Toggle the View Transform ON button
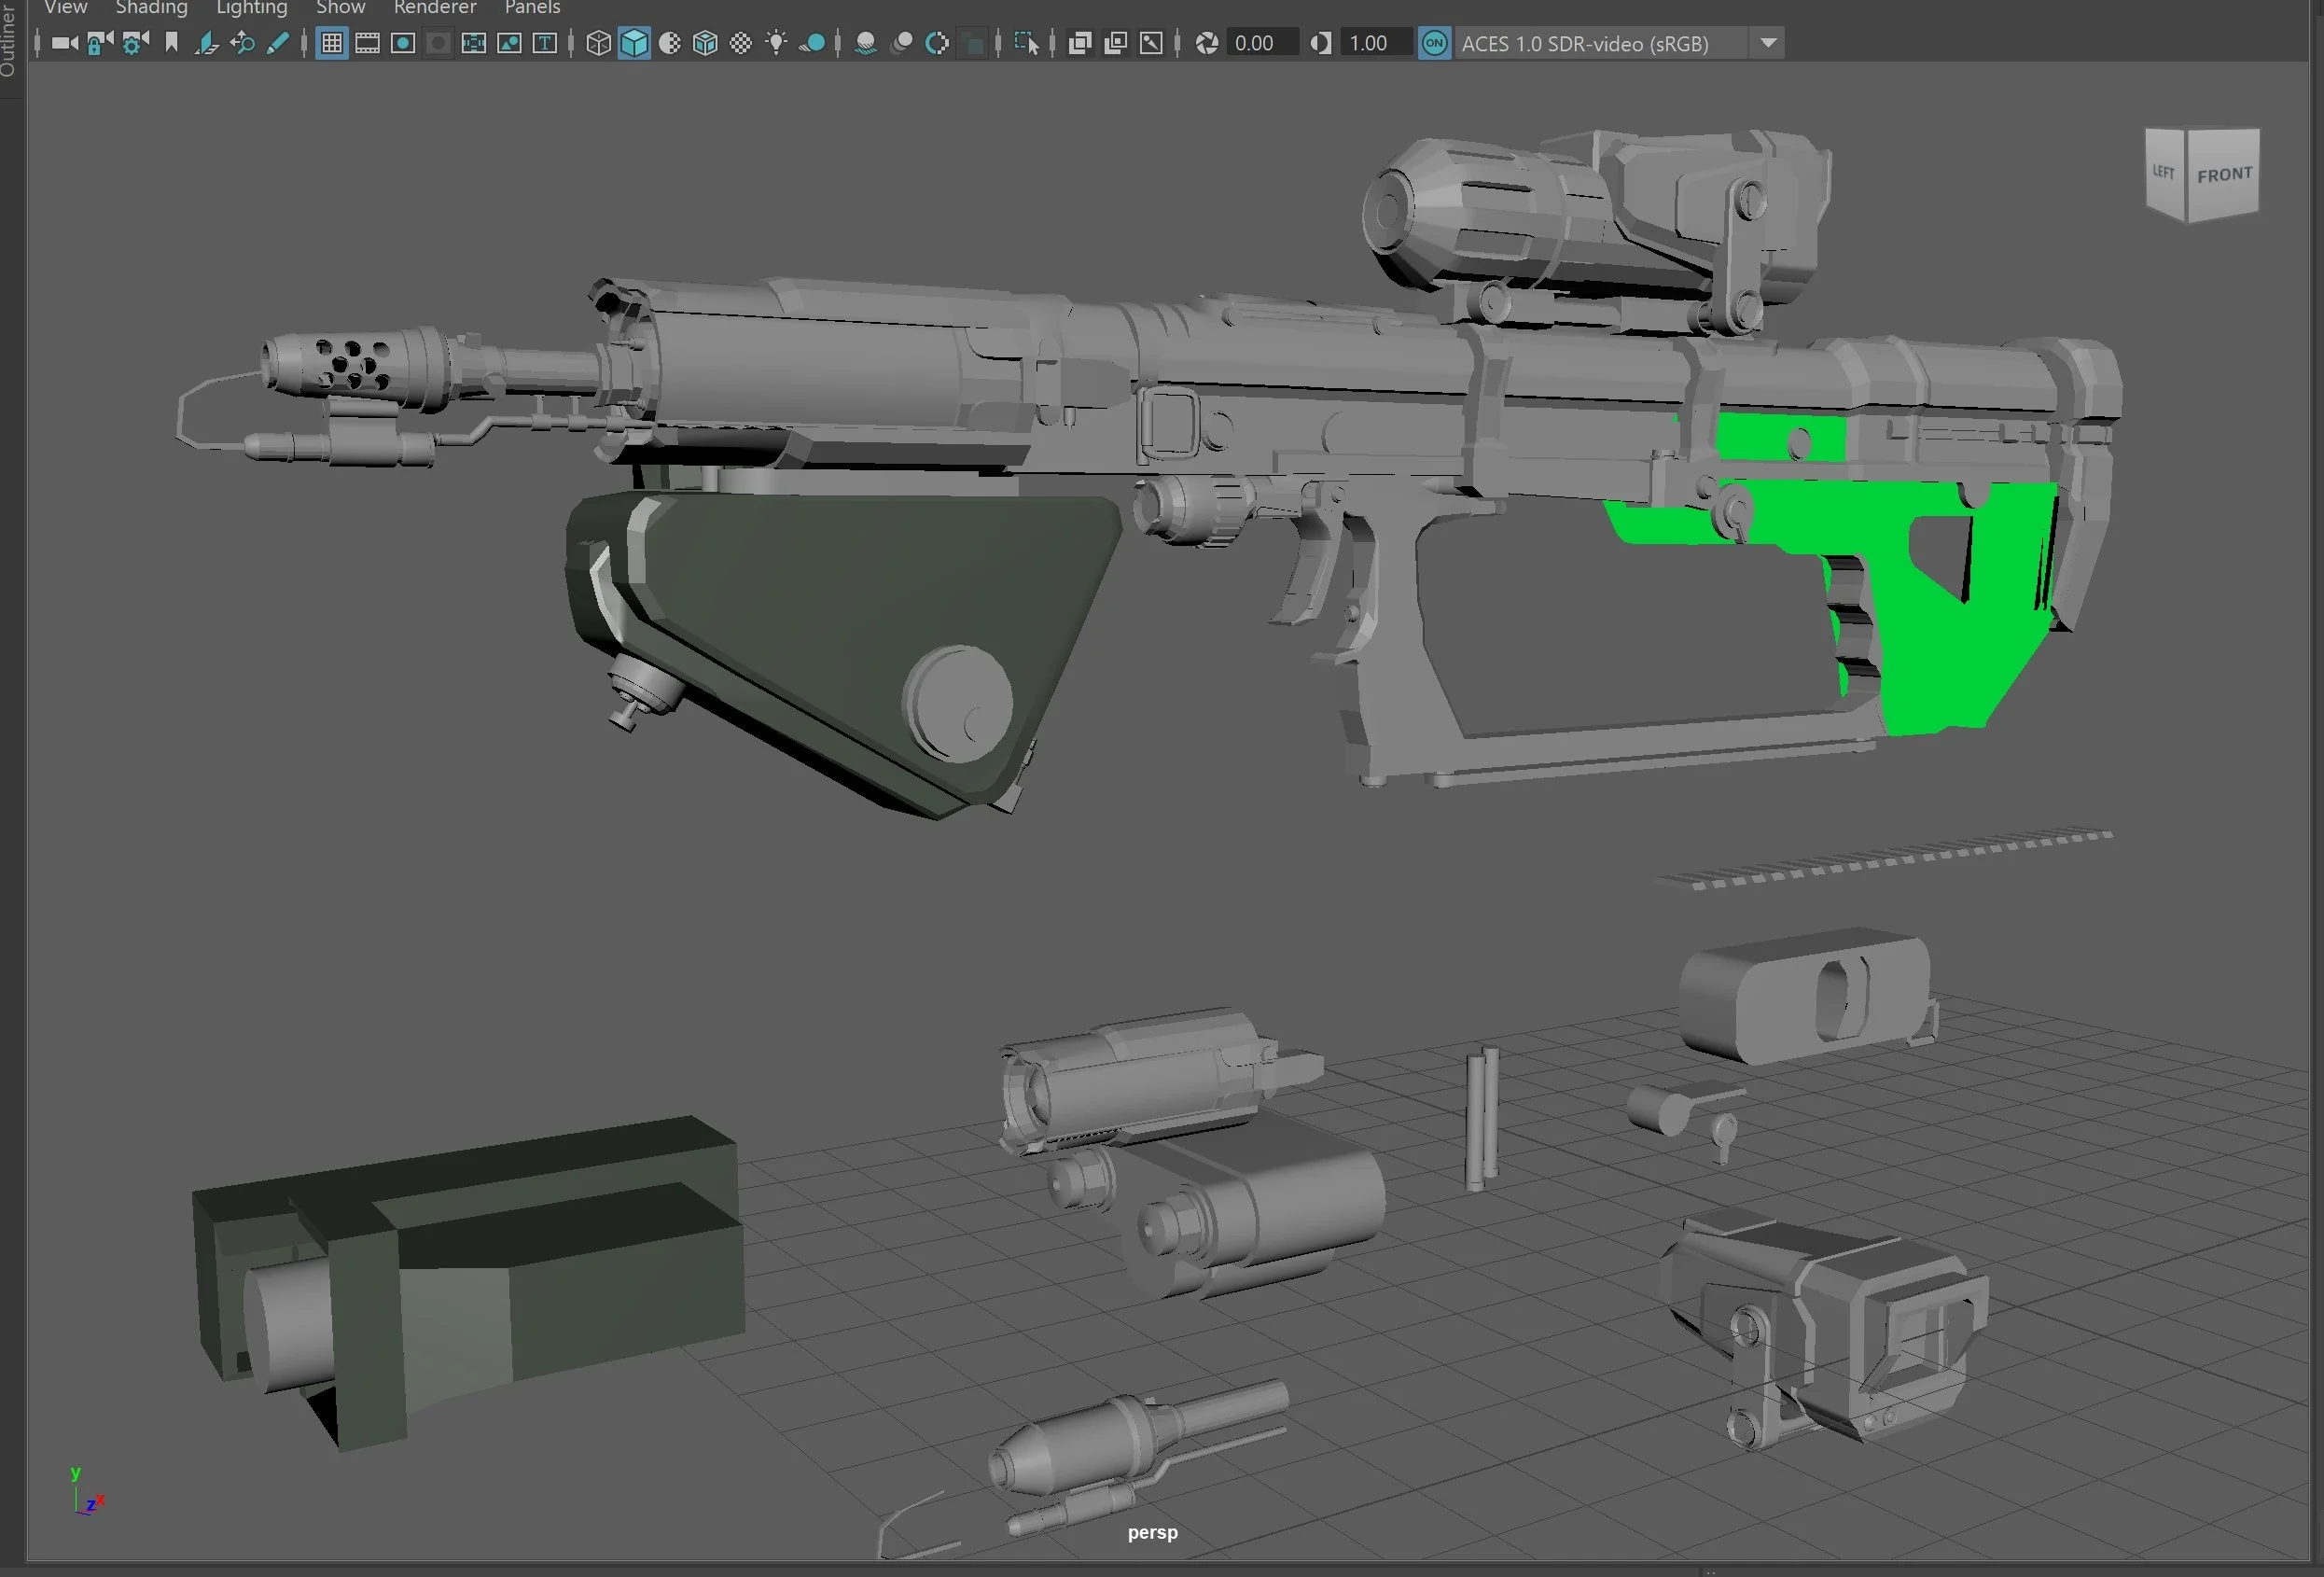This screenshot has width=2324, height=1577. coord(1434,43)
